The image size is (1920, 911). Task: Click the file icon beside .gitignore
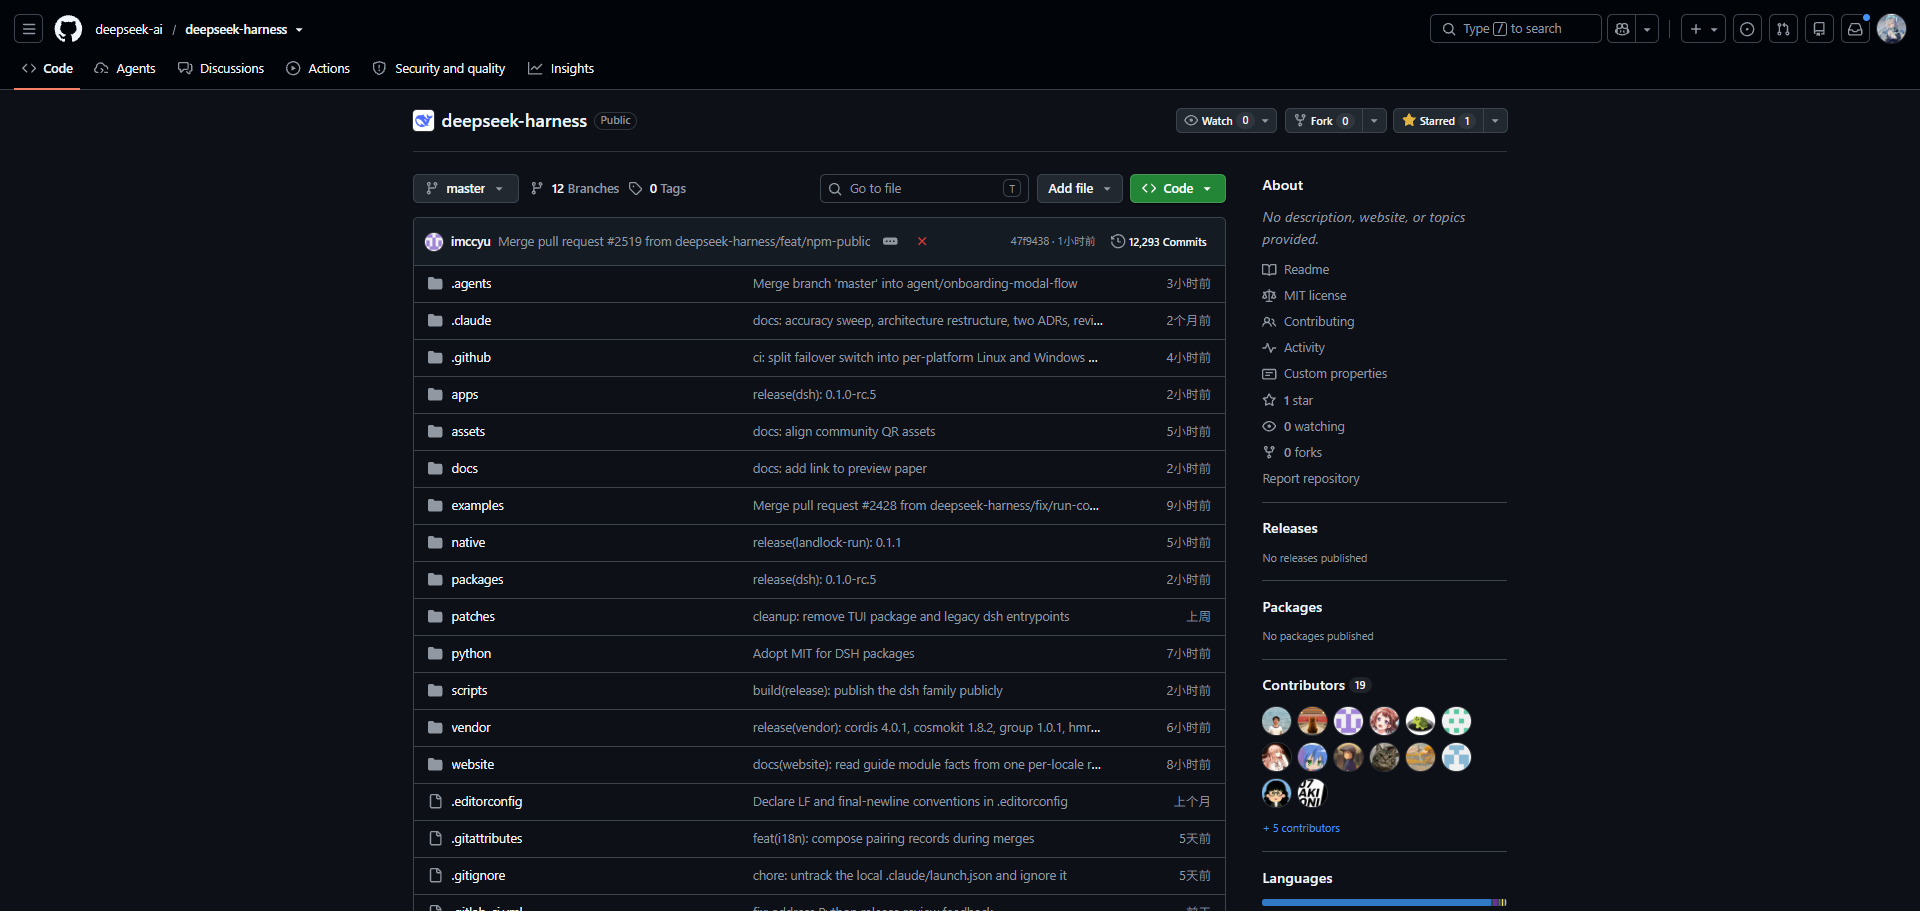(435, 876)
